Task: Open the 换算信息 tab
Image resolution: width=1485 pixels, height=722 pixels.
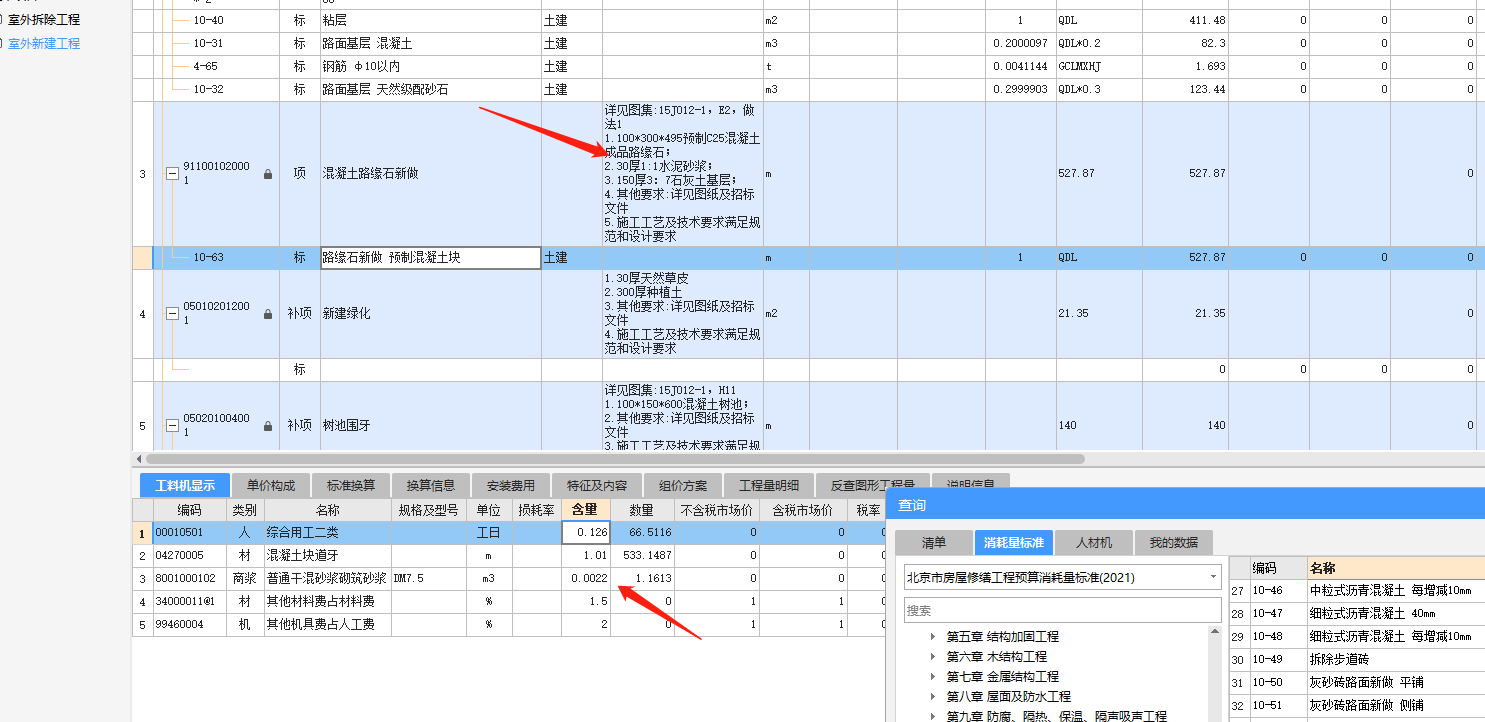Action: point(431,486)
